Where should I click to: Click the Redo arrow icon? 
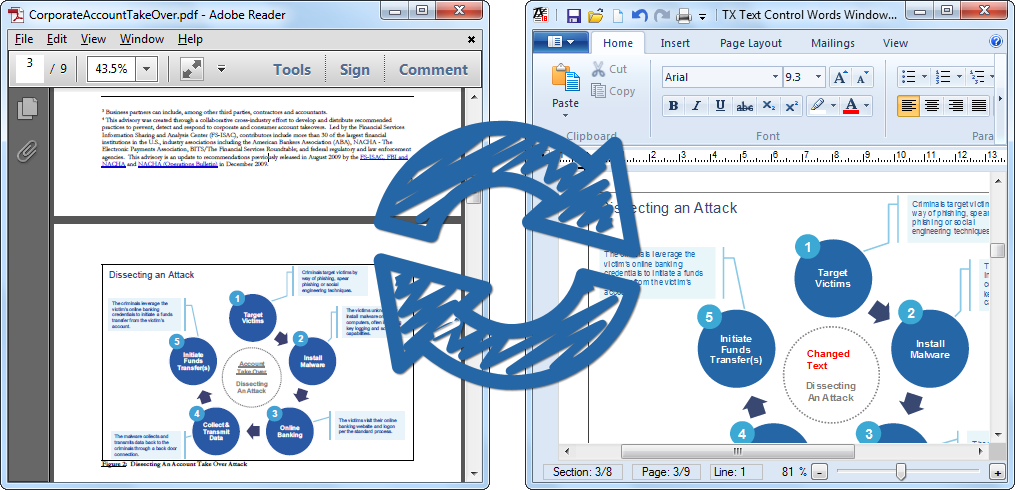(x=662, y=16)
